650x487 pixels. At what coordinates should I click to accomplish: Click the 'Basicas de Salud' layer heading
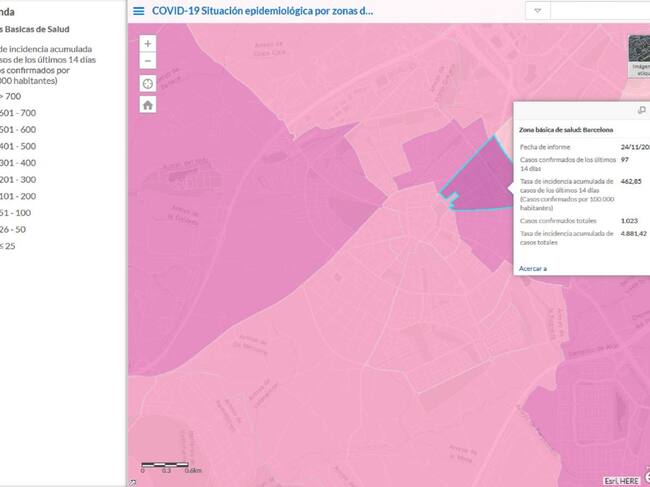tap(35, 28)
